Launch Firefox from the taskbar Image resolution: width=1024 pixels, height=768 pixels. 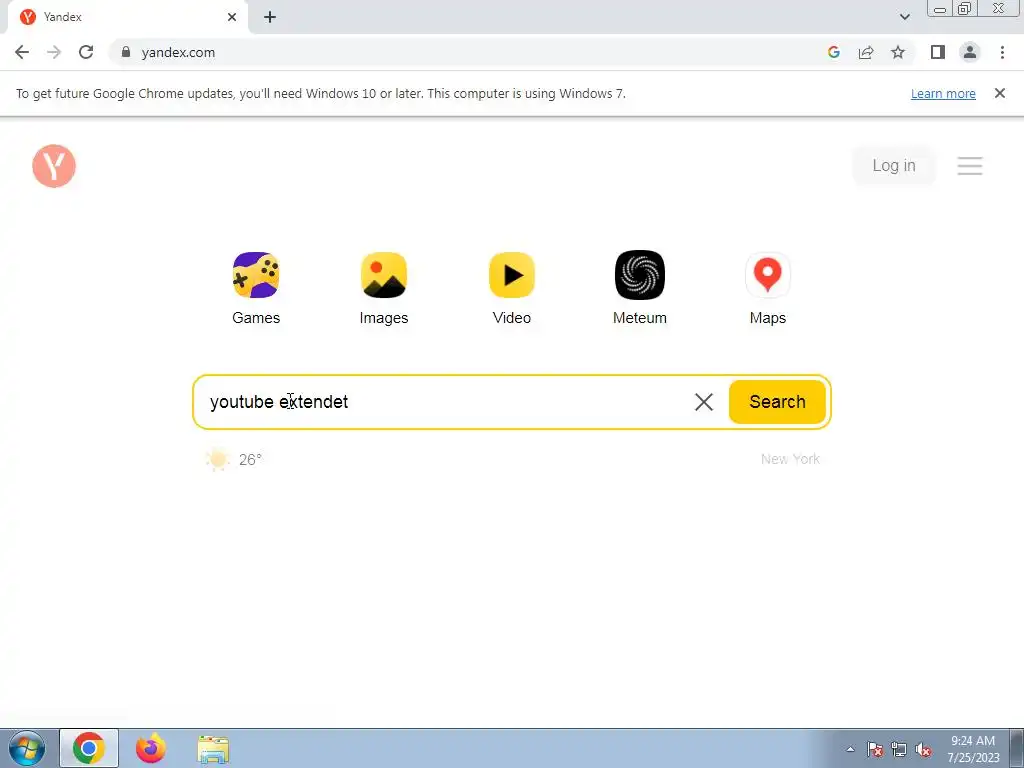point(151,748)
